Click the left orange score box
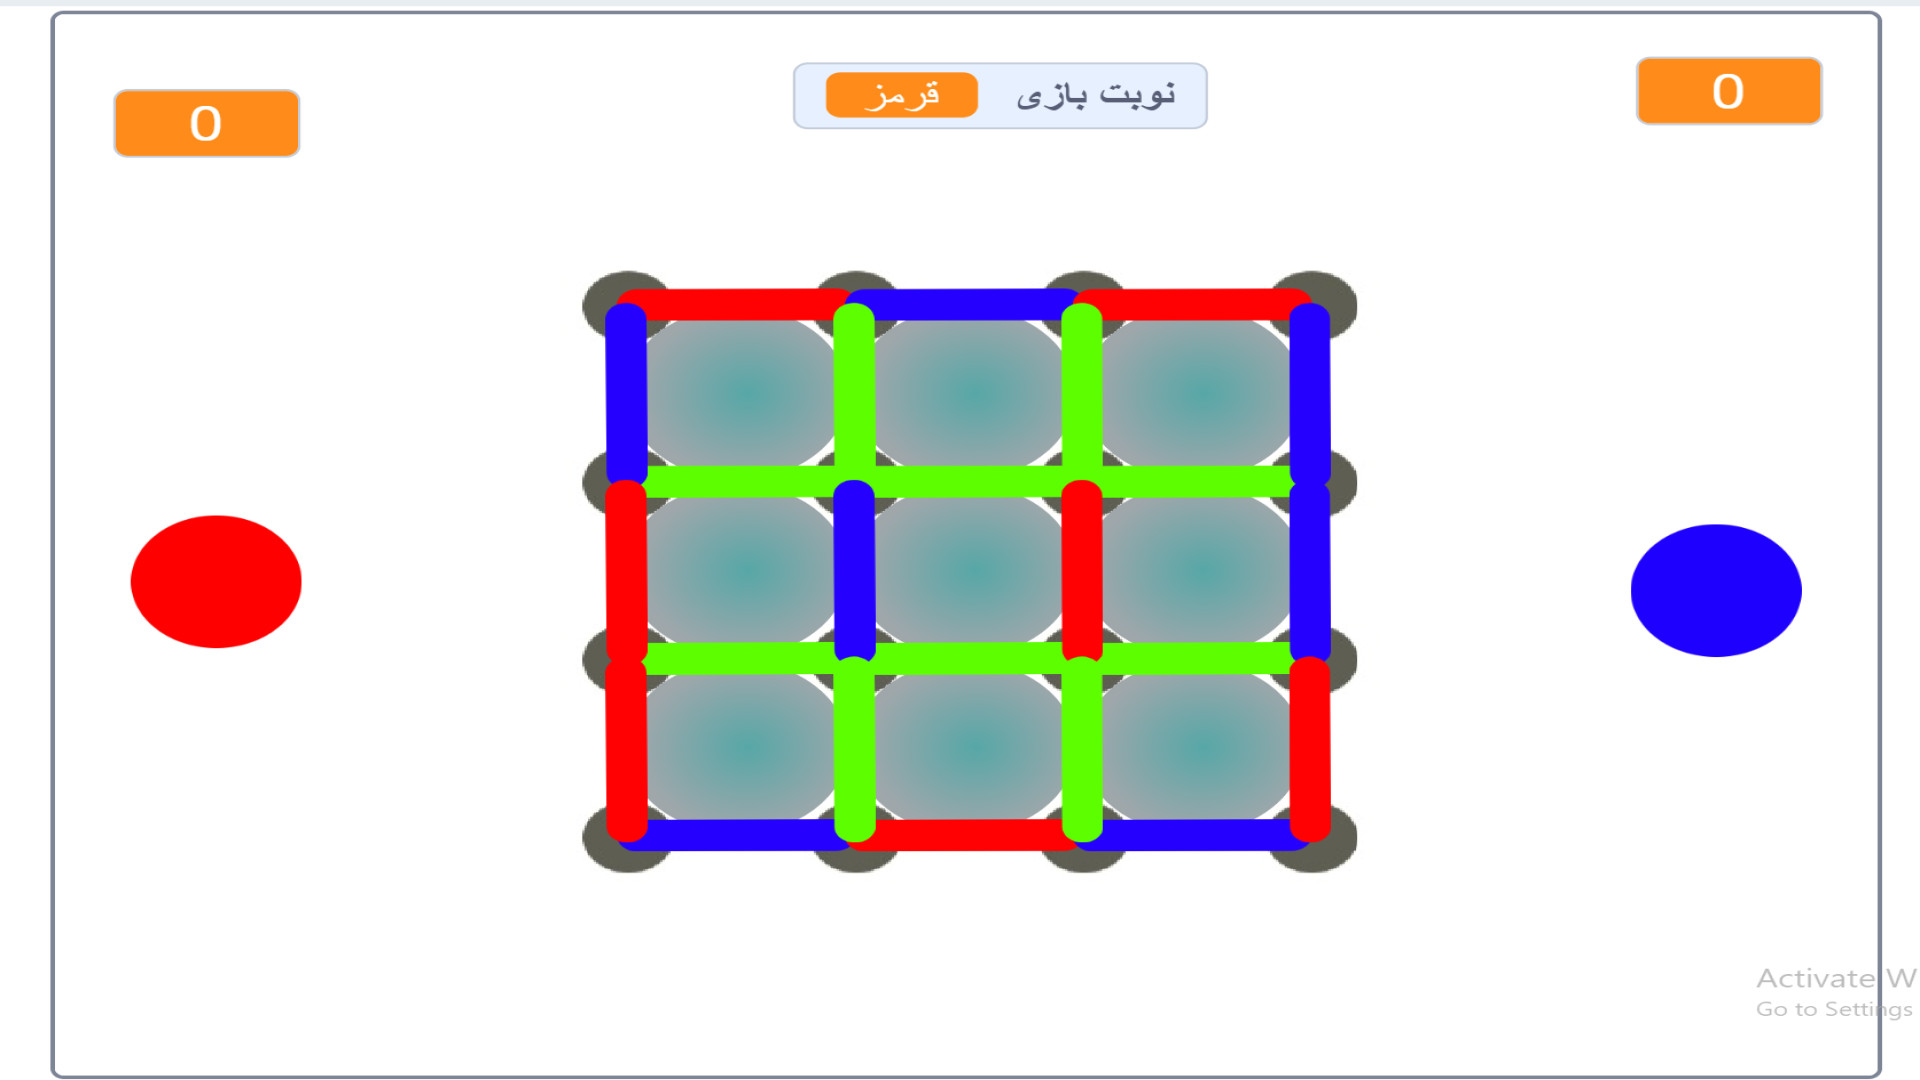 206,123
